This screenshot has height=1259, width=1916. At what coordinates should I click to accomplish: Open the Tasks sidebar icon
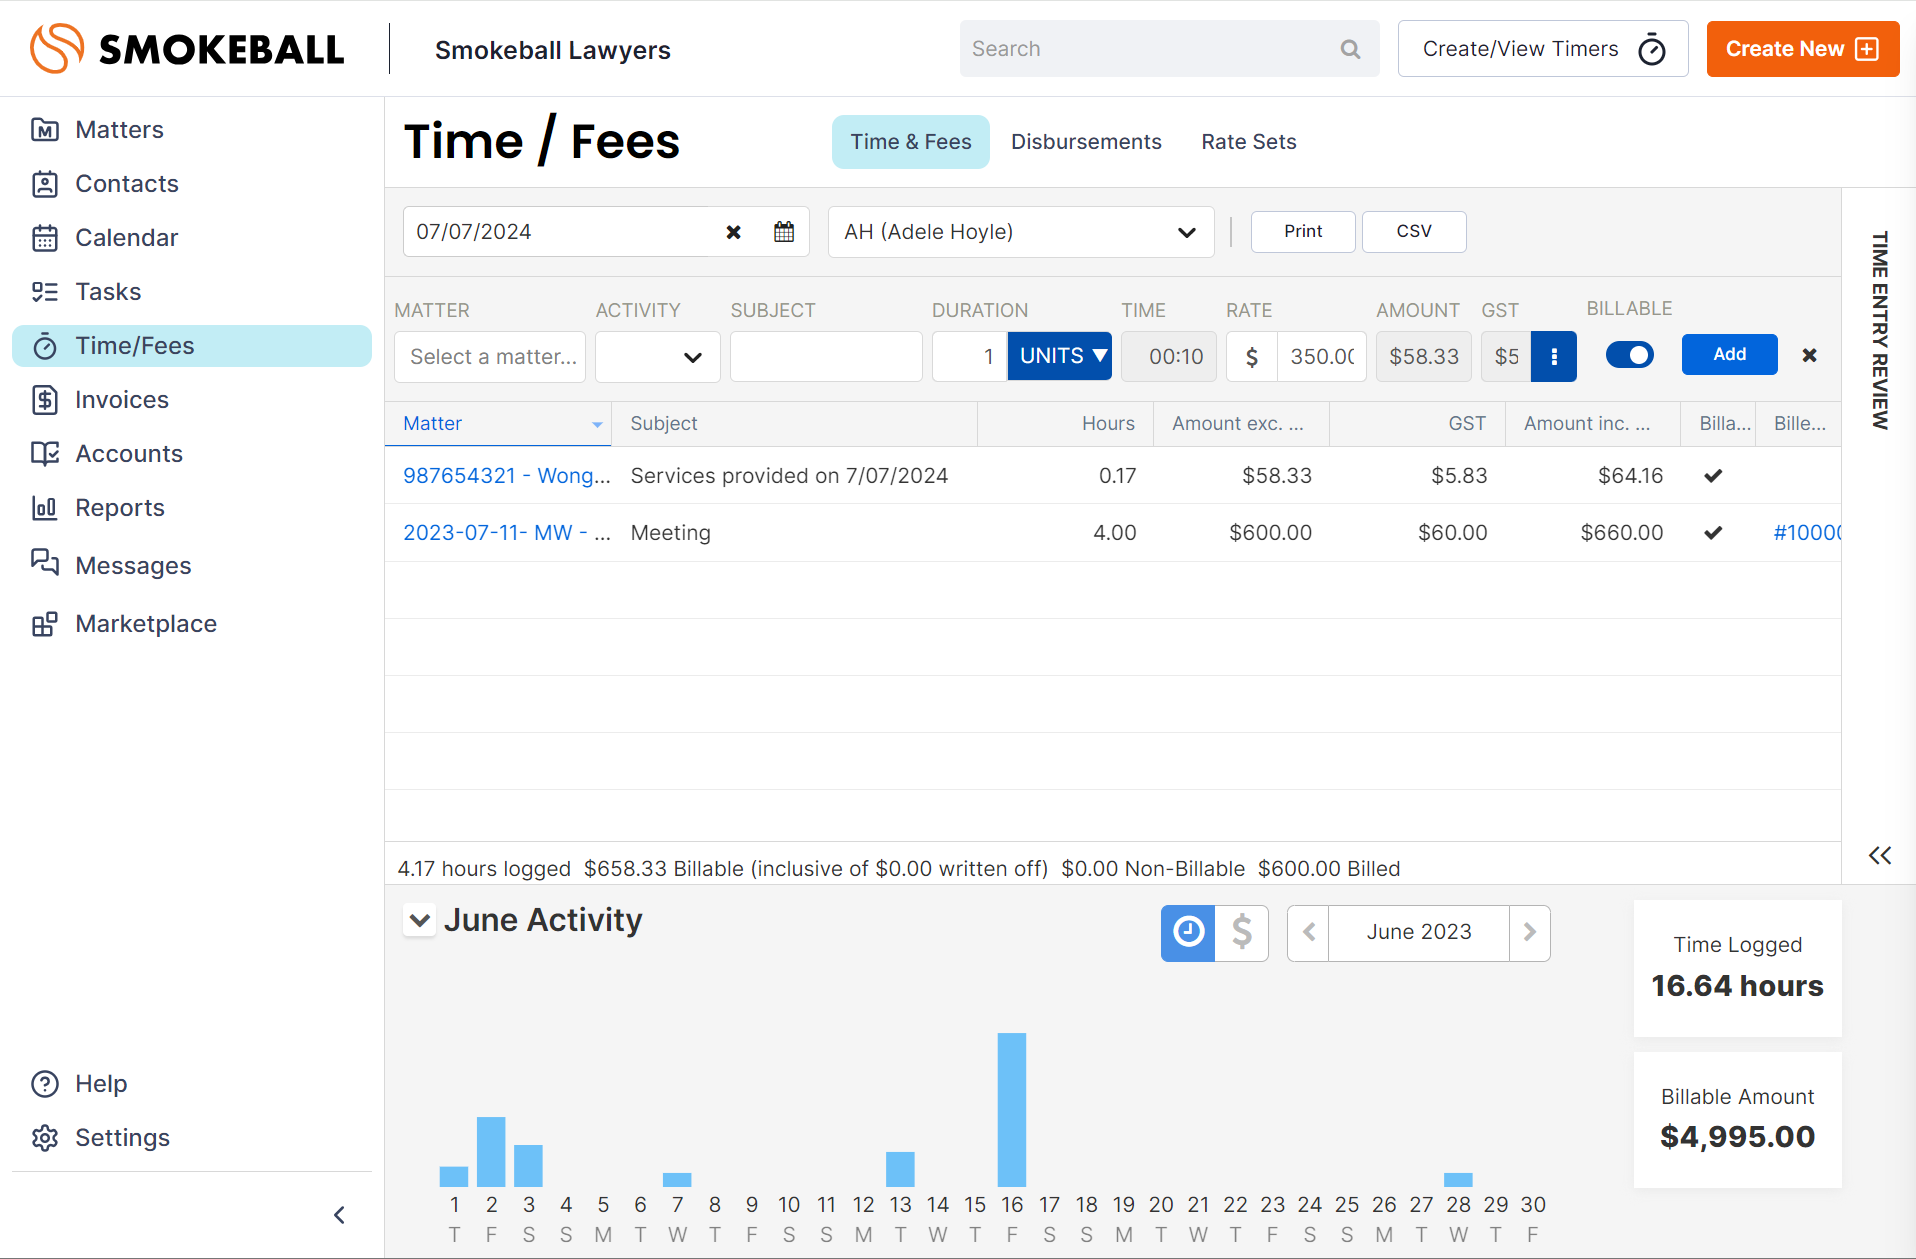coord(45,292)
